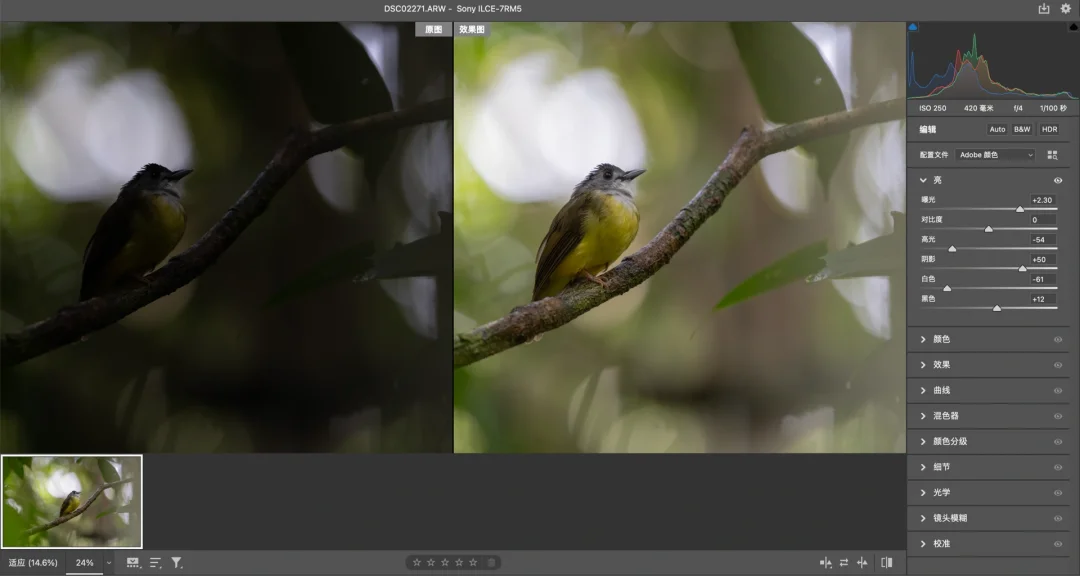Click the before/after view cycle icon
This screenshot has width=1080, height=576.
pos(825,563)
